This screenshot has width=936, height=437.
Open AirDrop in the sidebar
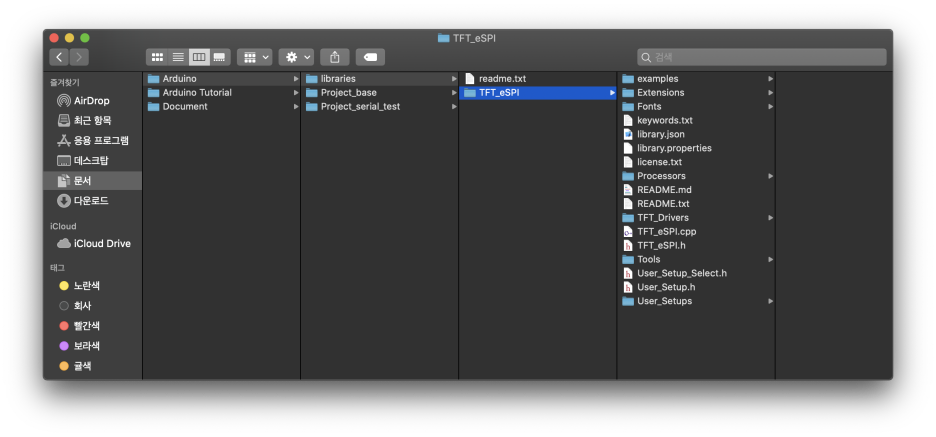pos(93,101)
